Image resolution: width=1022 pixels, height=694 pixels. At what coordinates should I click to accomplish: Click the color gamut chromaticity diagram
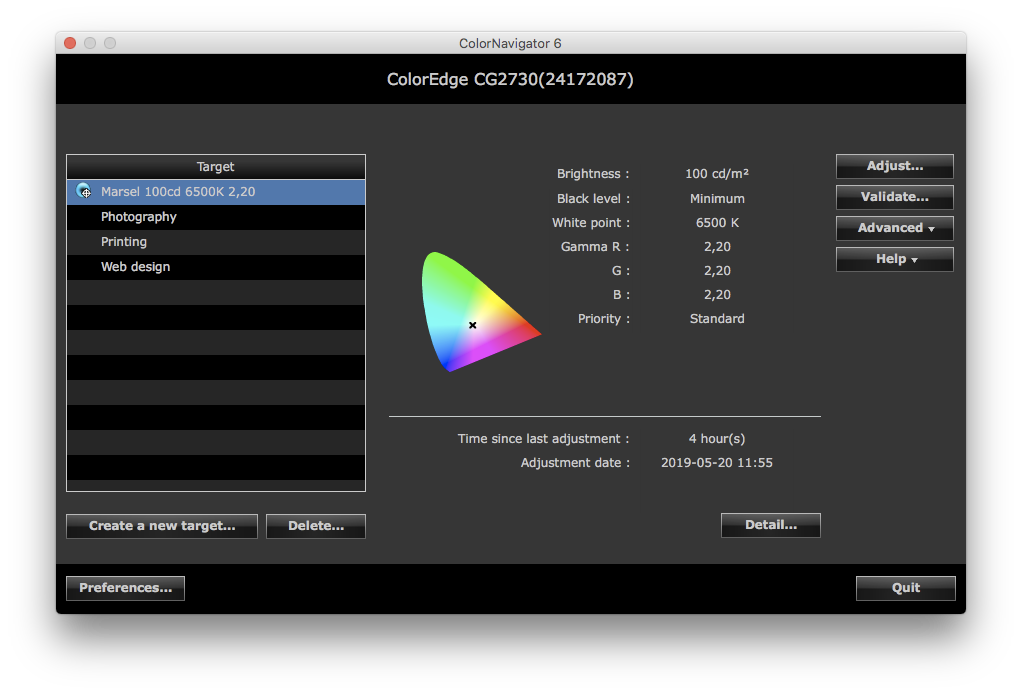481,311
